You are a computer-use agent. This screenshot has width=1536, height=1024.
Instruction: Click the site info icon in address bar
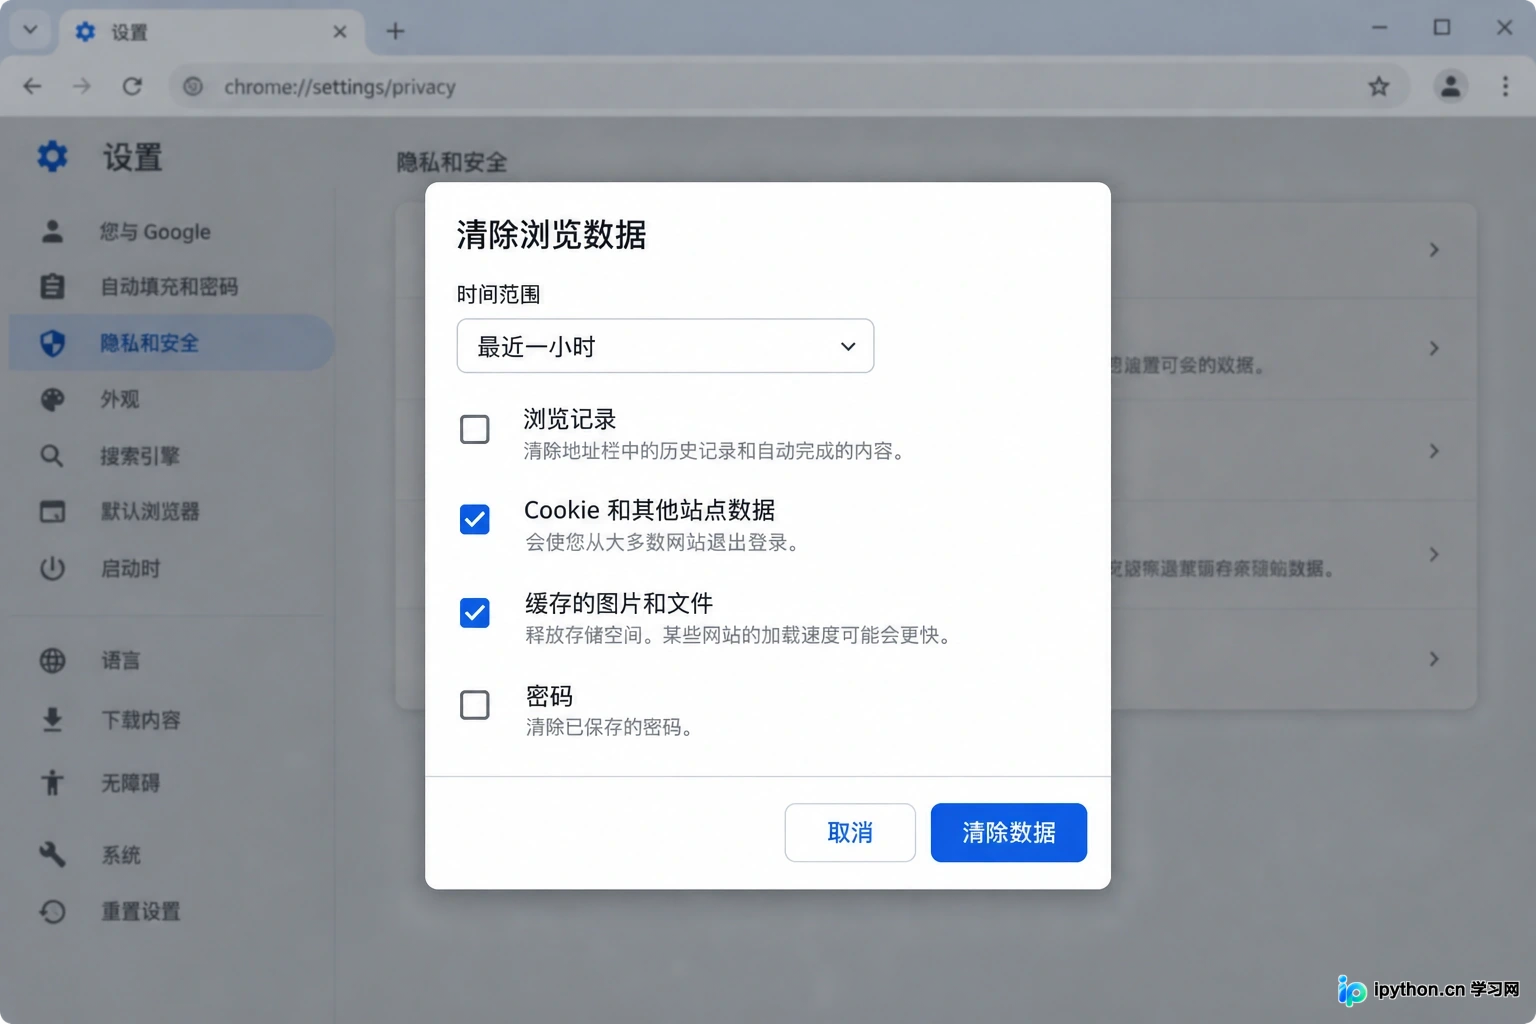[193, 87]
